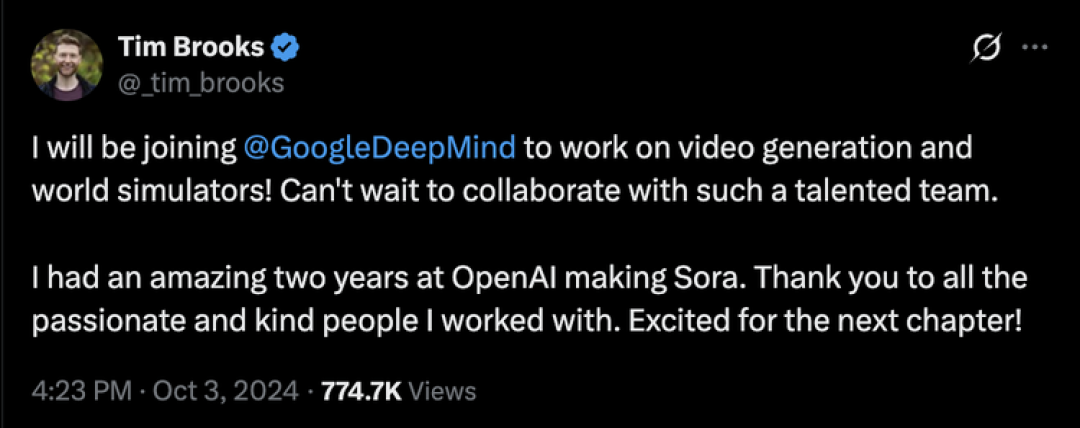Click the blue verified badge

(286, 48)
